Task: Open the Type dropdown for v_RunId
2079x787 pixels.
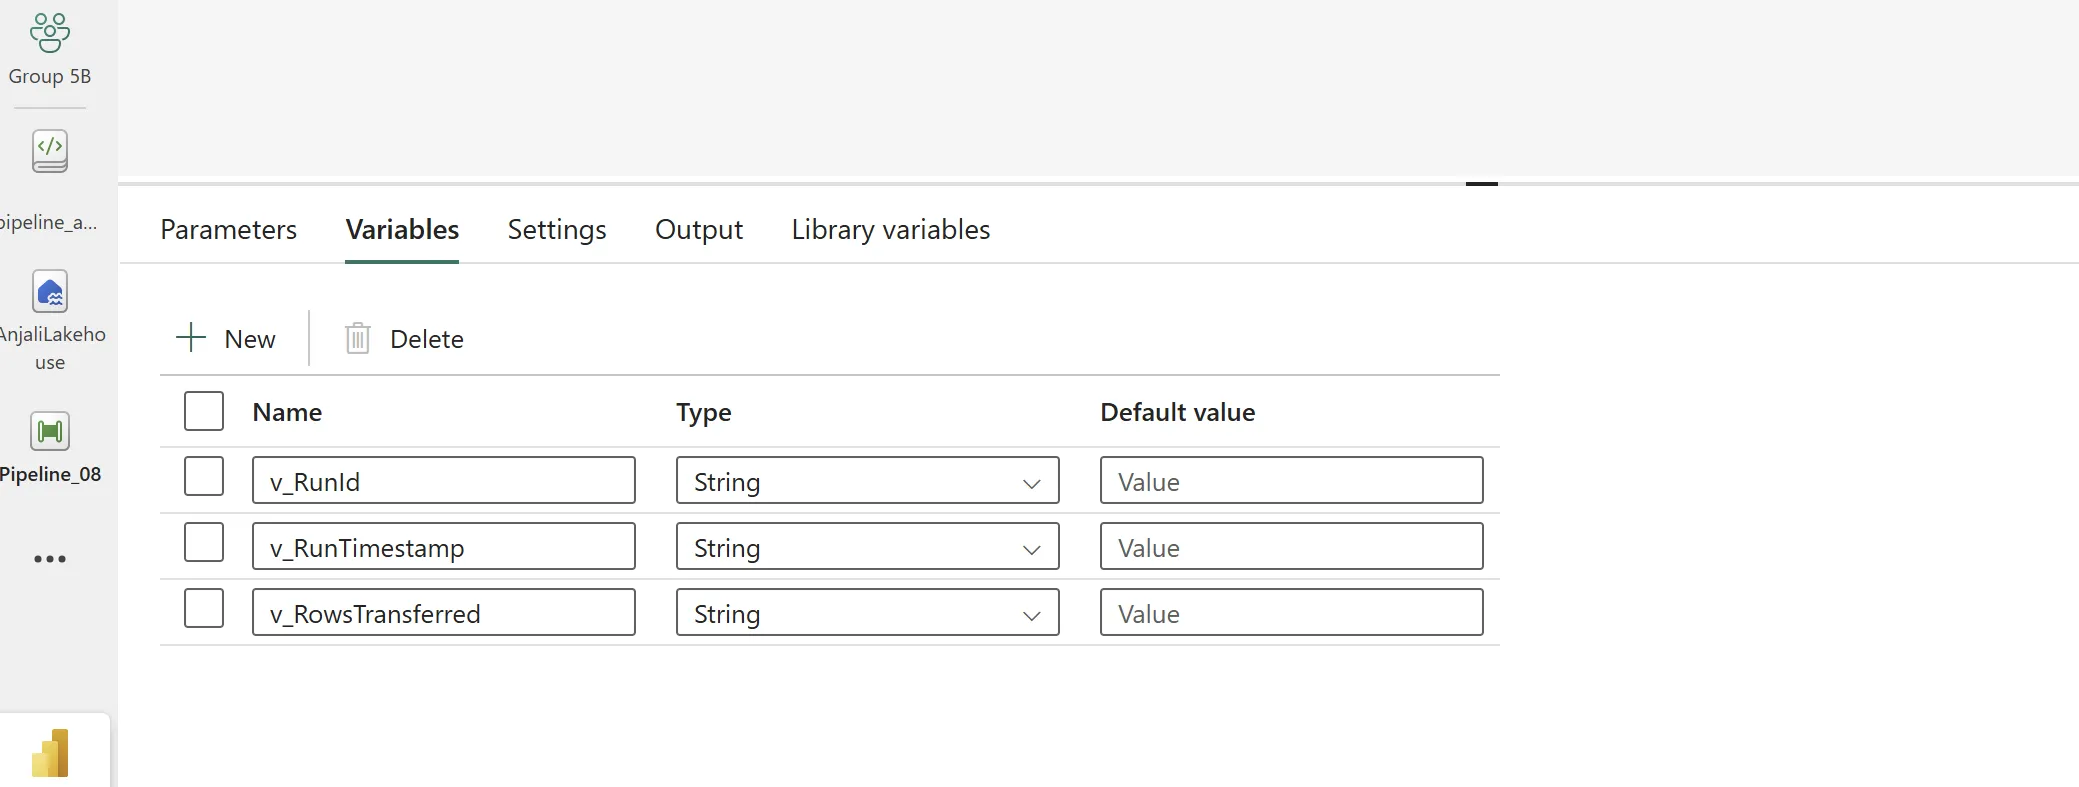Action: click(x=868, y=480)
